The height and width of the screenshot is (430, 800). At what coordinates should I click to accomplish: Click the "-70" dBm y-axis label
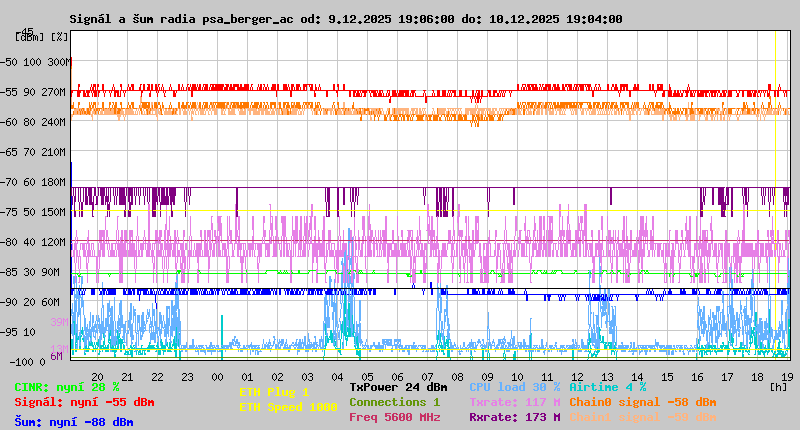click(9, 182)
